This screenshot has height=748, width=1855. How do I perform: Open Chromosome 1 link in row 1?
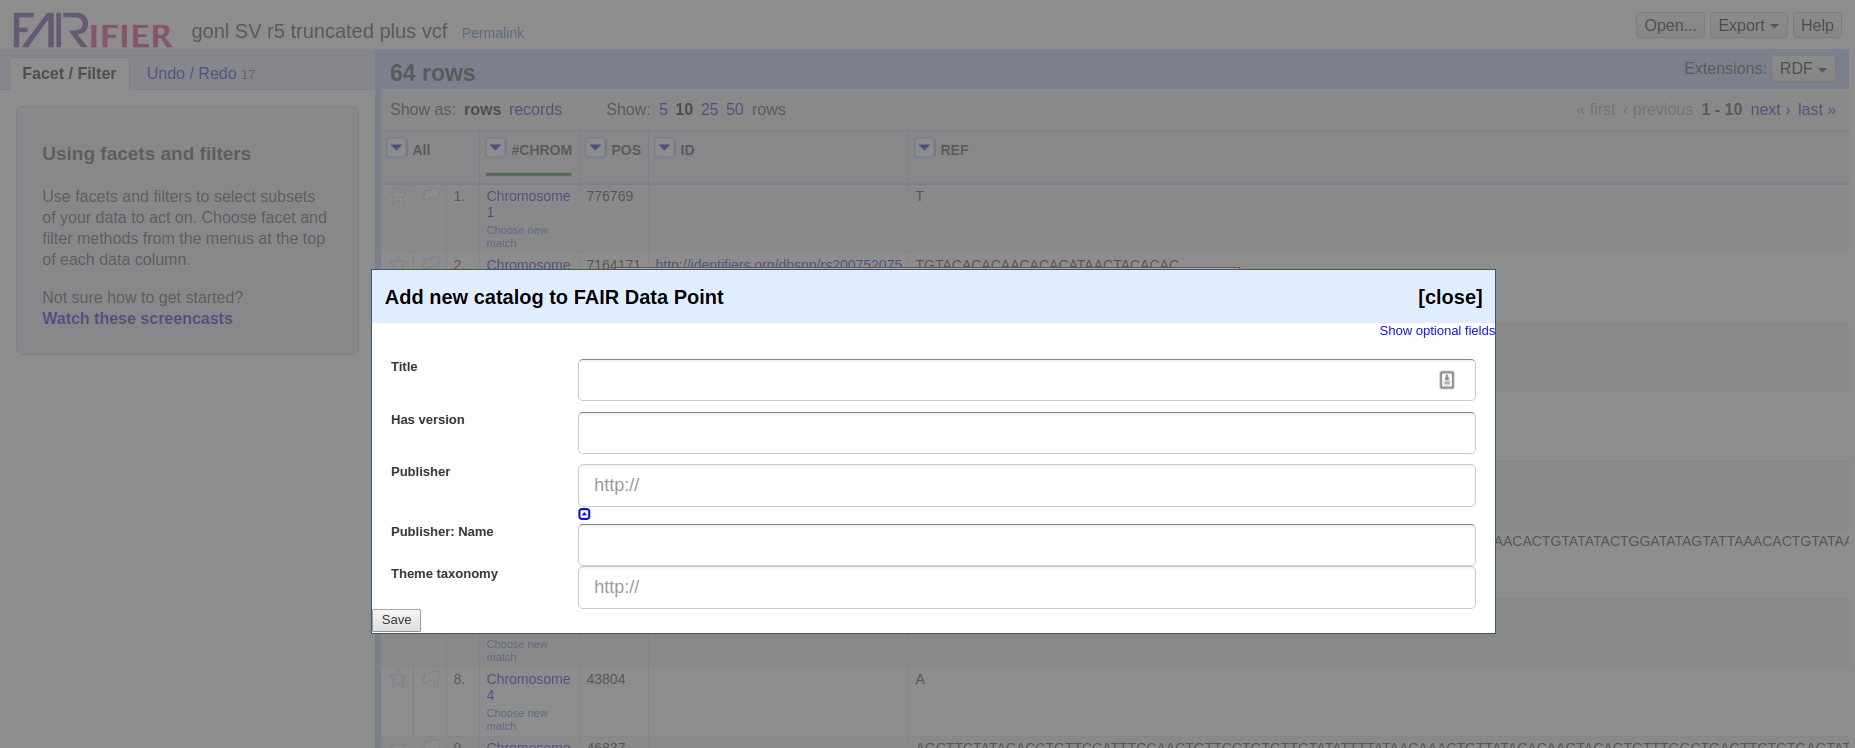pyautogui.click(x=528, y=204)
